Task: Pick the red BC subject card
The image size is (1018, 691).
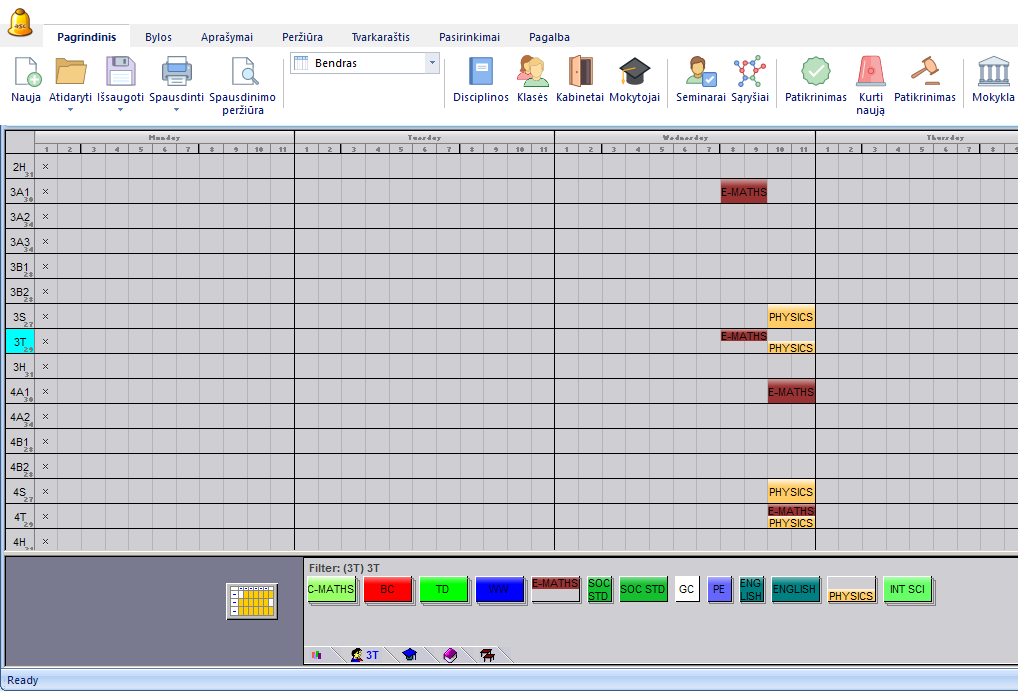Action: pos(387,590)
